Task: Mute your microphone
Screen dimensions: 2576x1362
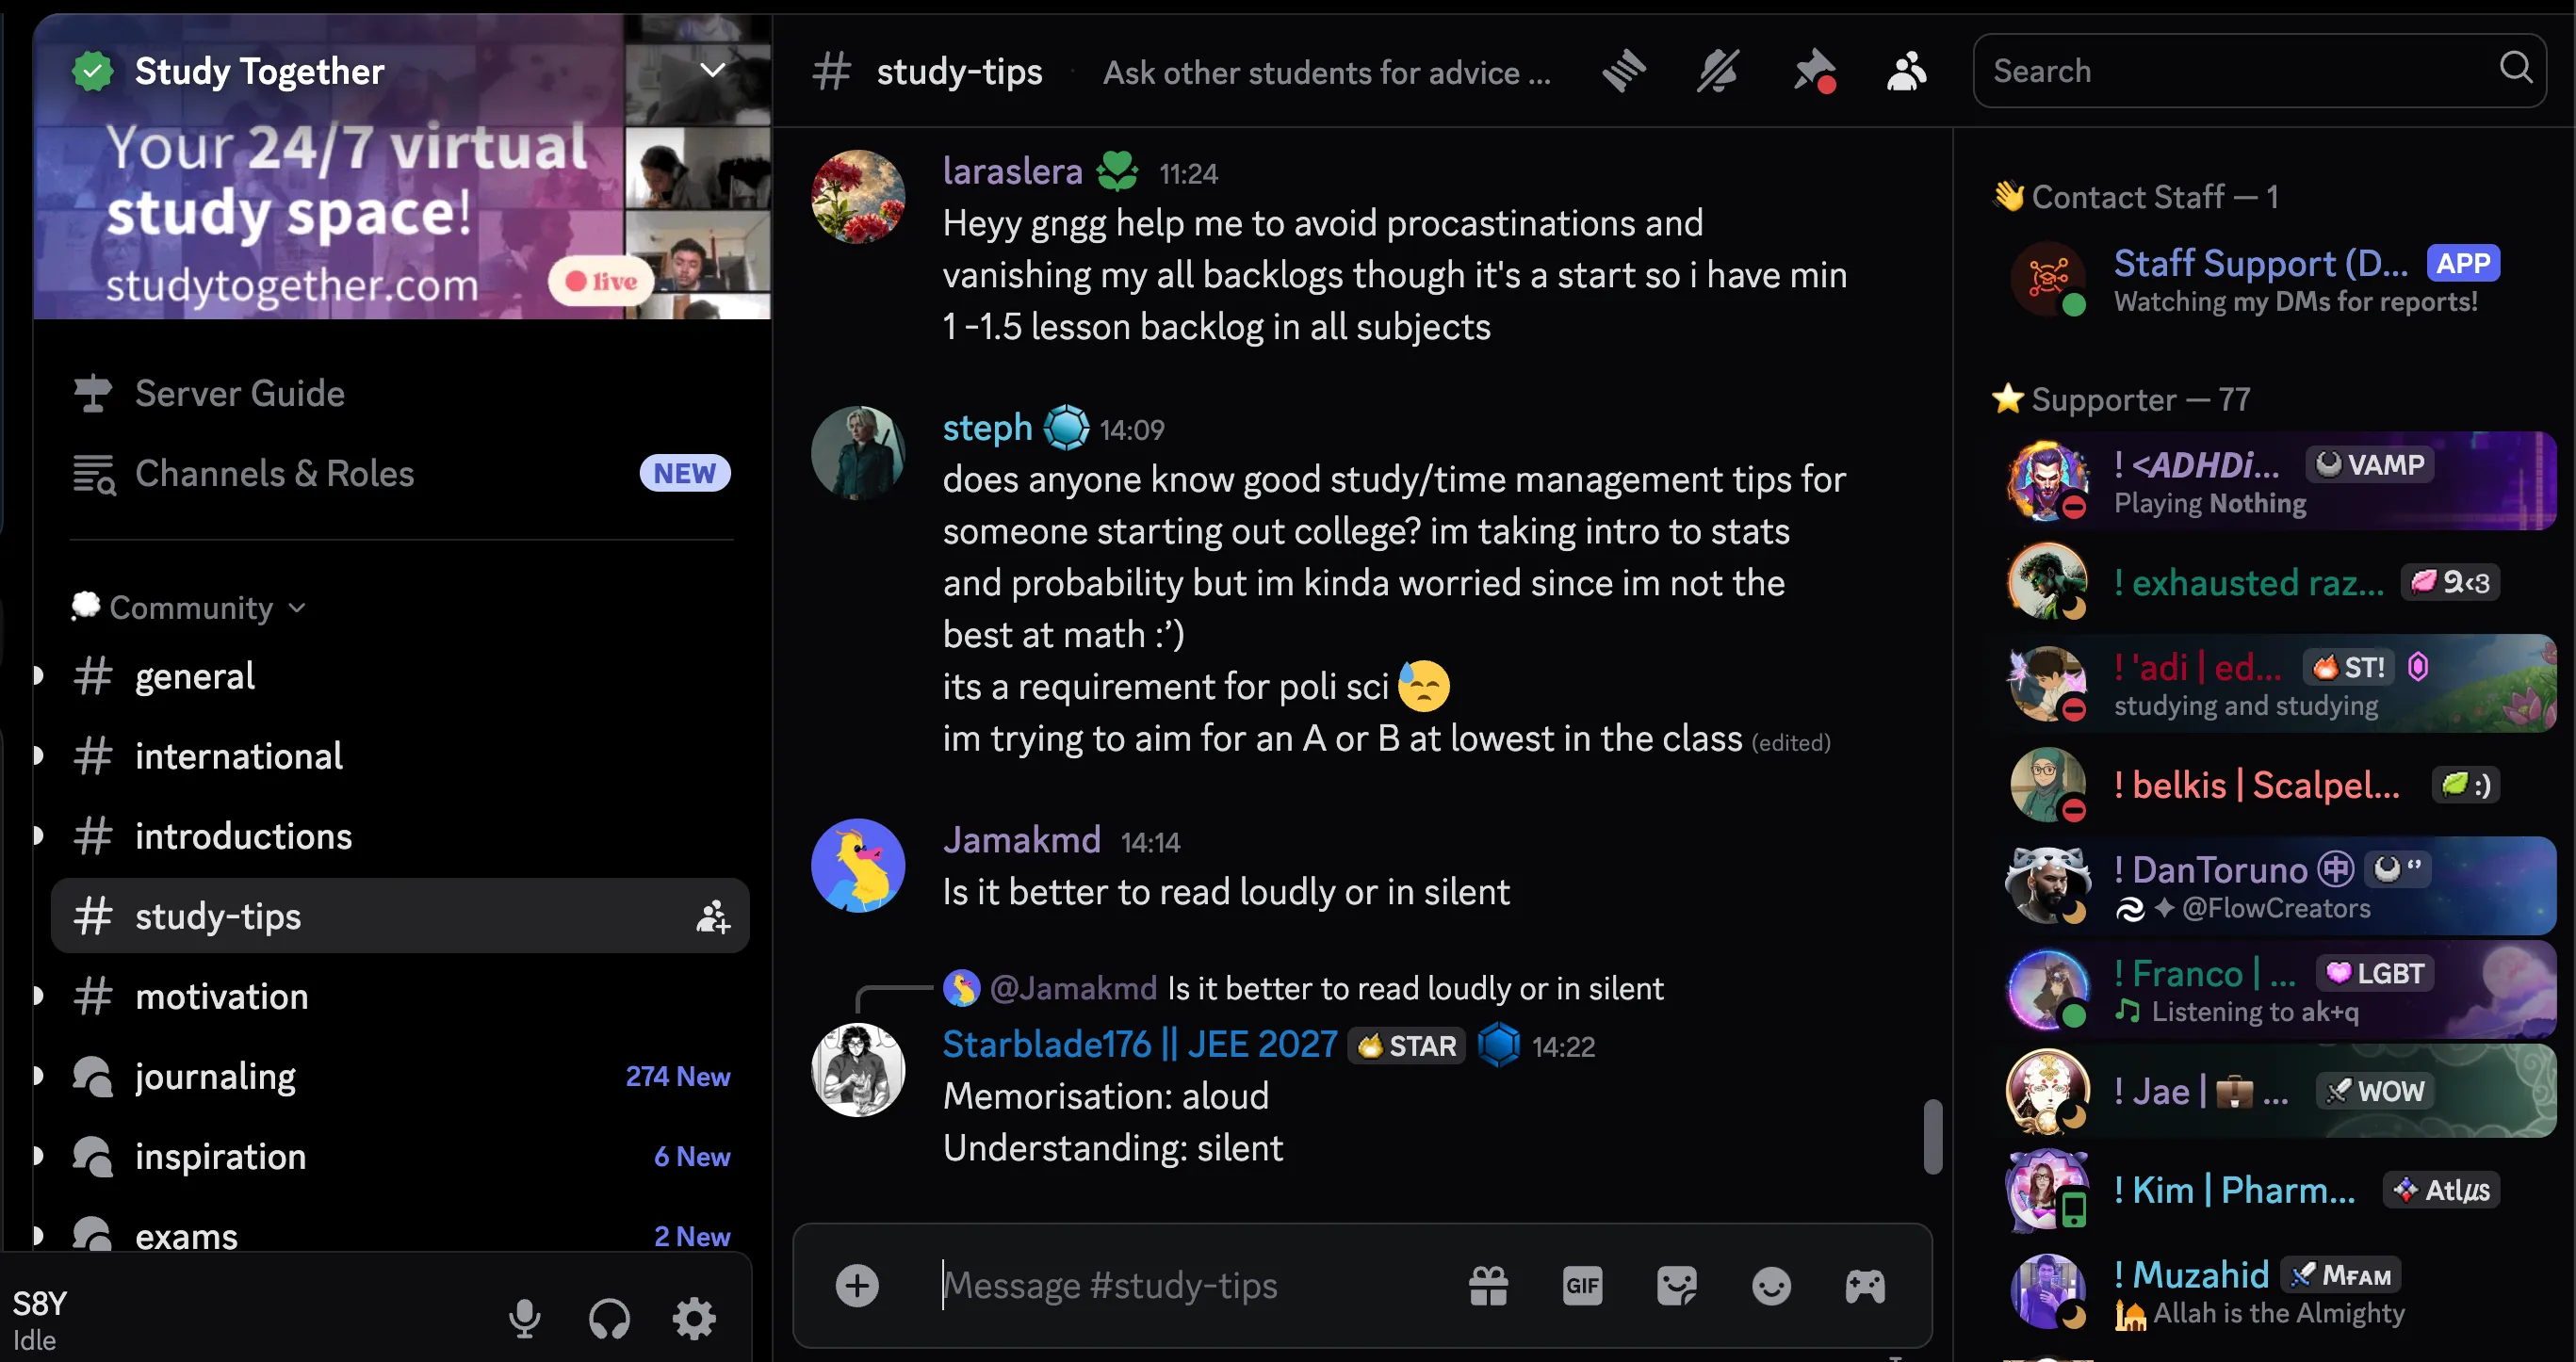Action: click(x=524, y=1318)
